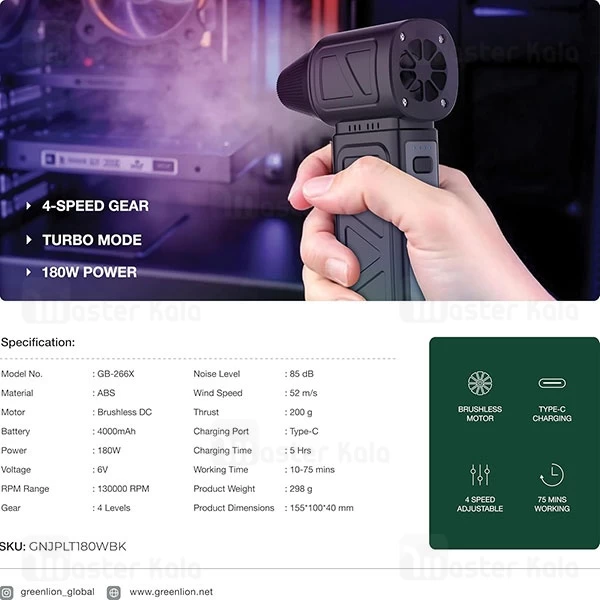
Task: Click the Instagram icon beside greenlion_global
Action: coord(7,592)
